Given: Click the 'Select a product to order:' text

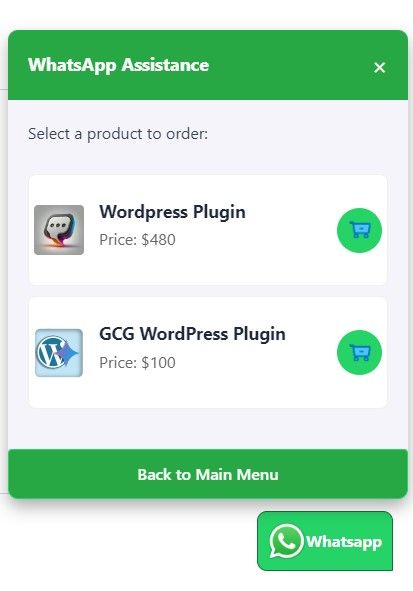Looking at the screenshot, I should (118, 134).
